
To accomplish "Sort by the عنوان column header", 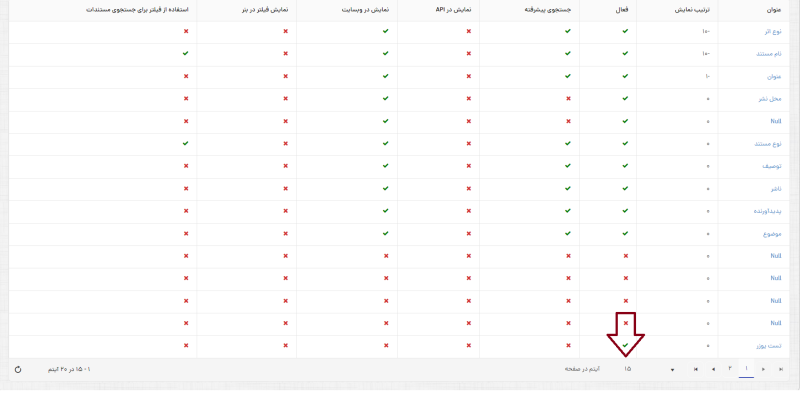I will click(772, 8).
